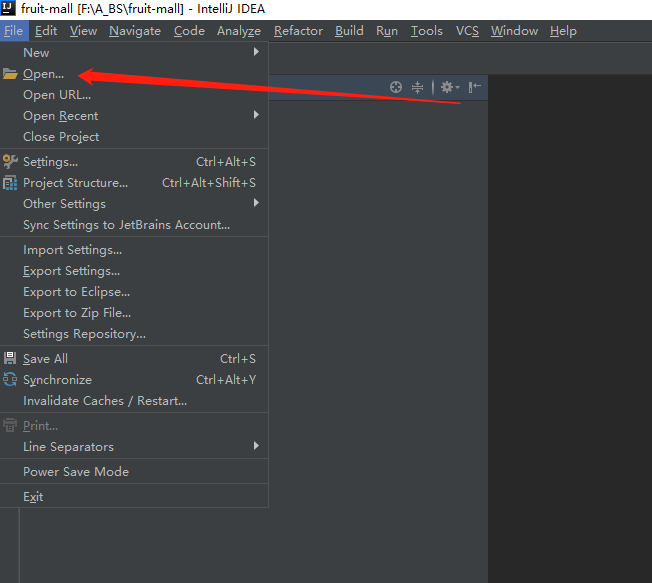
Task: Expand the Line Separators submenu arrow
Action: (256, 446)
